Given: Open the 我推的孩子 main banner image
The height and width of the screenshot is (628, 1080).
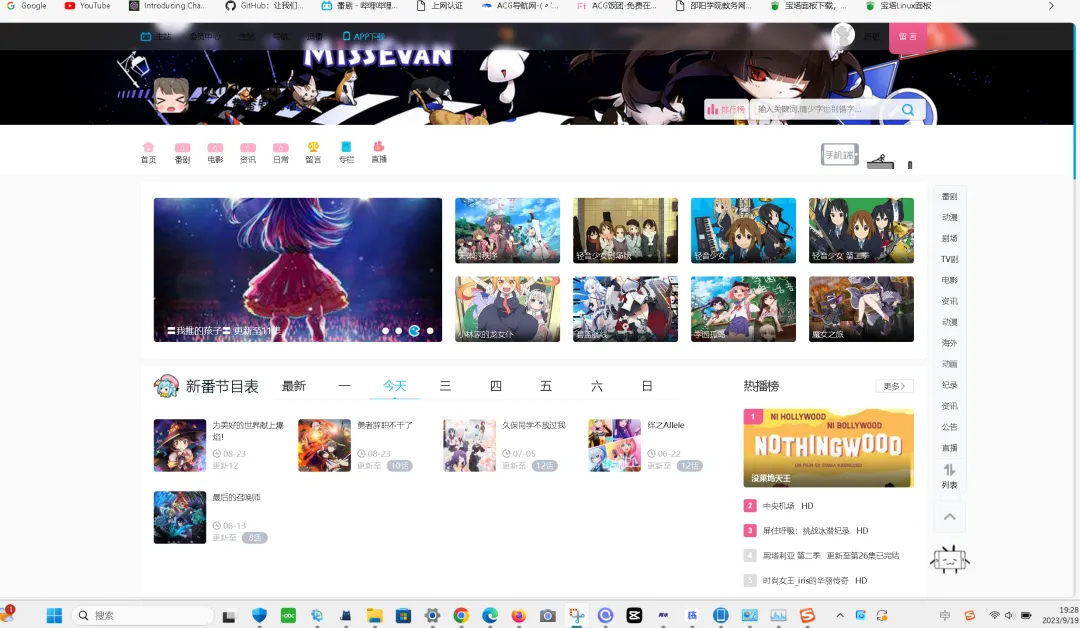Looking at the screenshot, I should (298, 270).
